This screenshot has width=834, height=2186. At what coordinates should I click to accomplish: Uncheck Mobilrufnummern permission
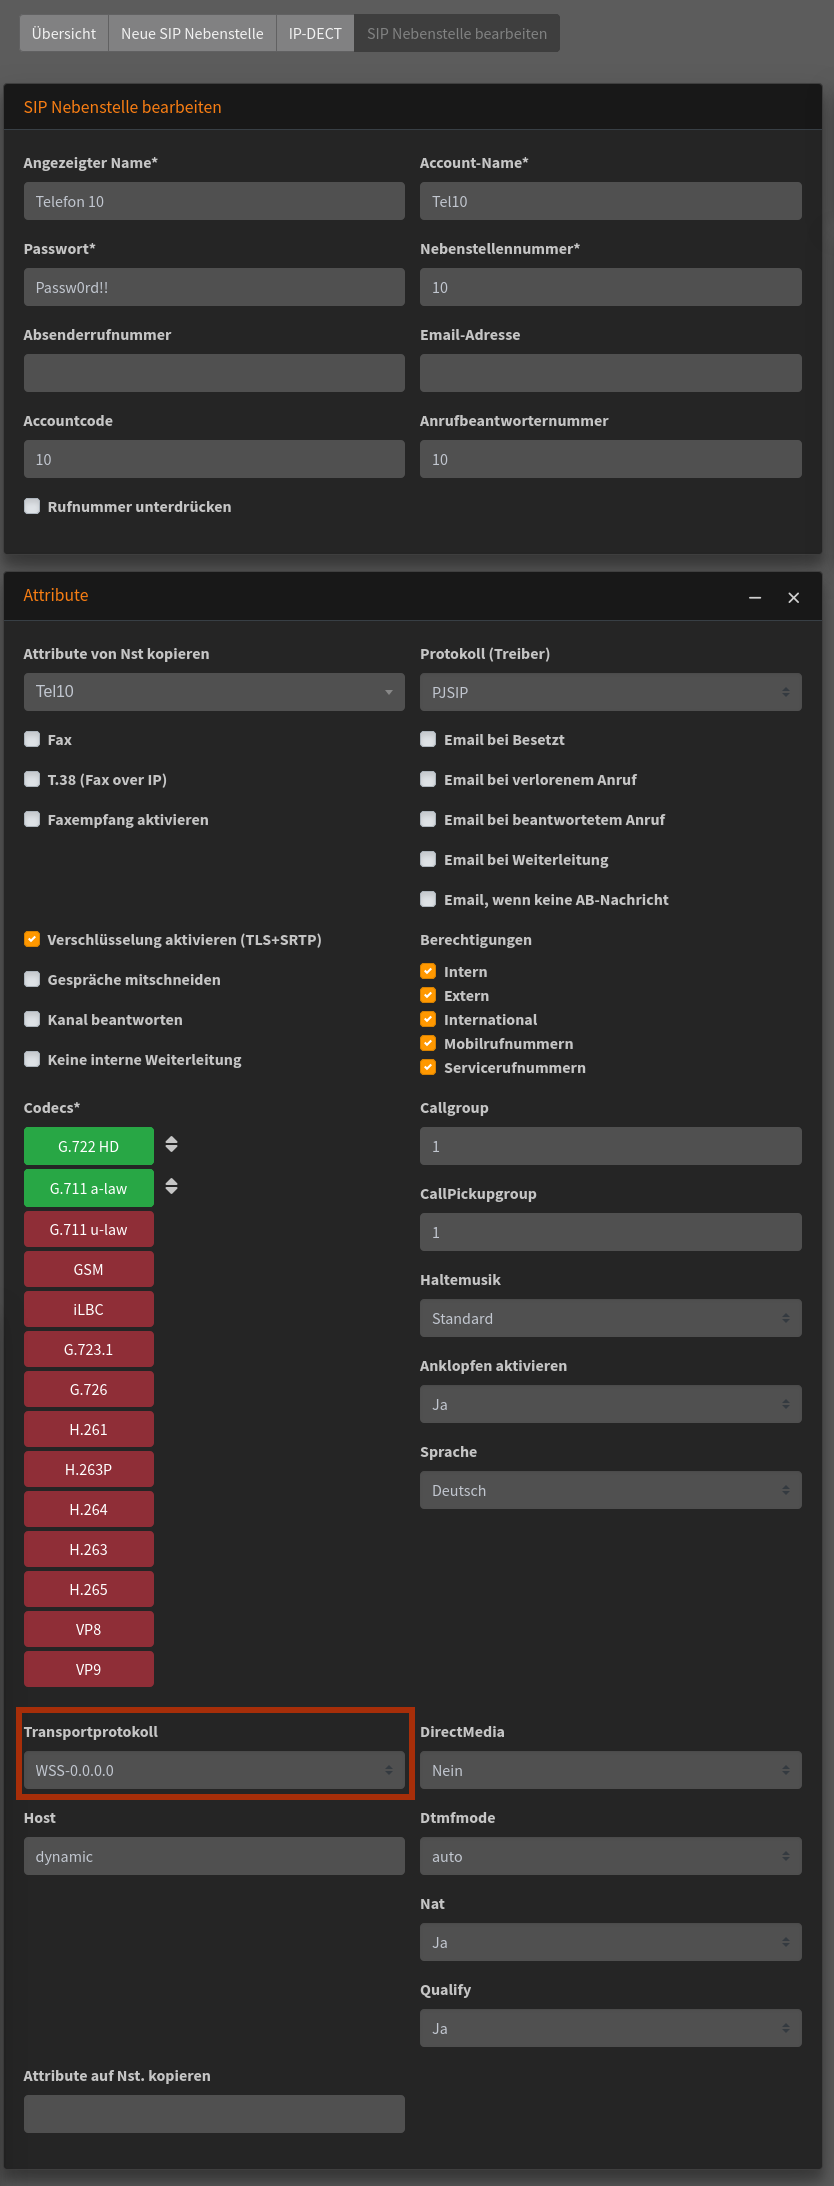428,1043
